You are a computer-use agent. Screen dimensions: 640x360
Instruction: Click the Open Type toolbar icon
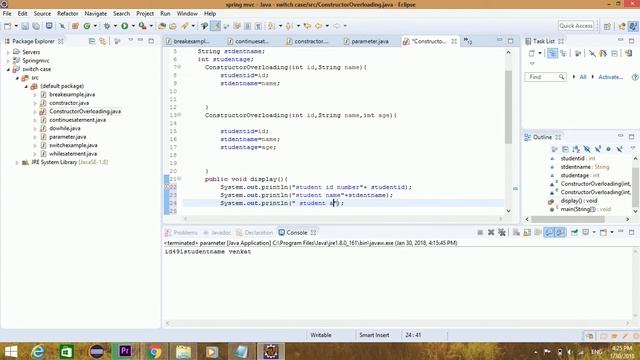pos(162,26)
